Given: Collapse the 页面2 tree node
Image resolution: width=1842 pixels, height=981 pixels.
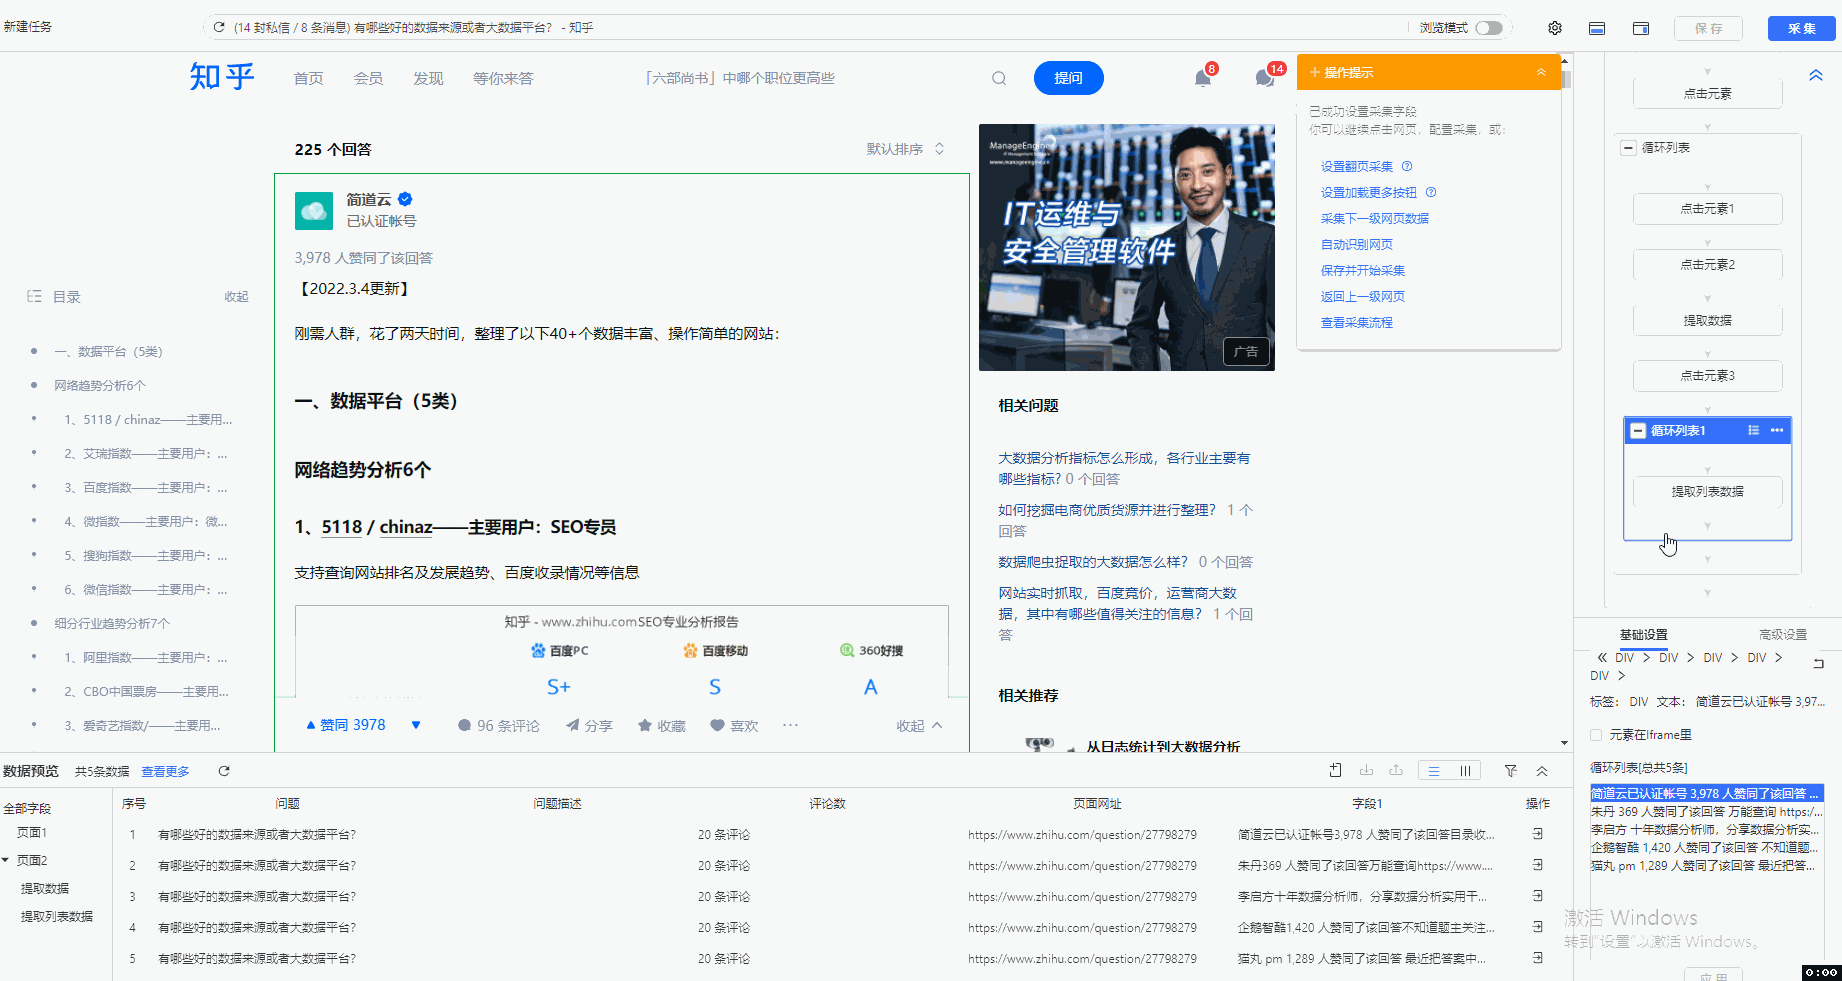Looking at the screenshot, I should pyautogui.click(x=6, y=860).
